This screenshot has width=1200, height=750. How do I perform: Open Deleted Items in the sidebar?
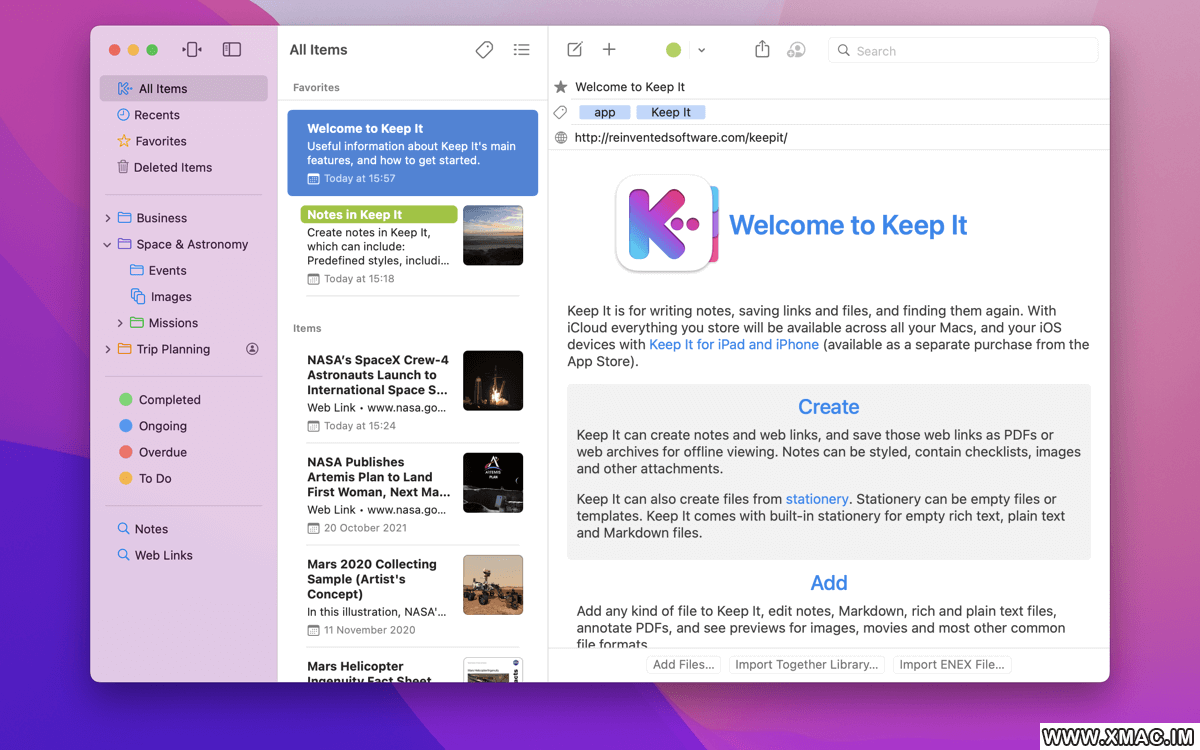pos(172,167)
